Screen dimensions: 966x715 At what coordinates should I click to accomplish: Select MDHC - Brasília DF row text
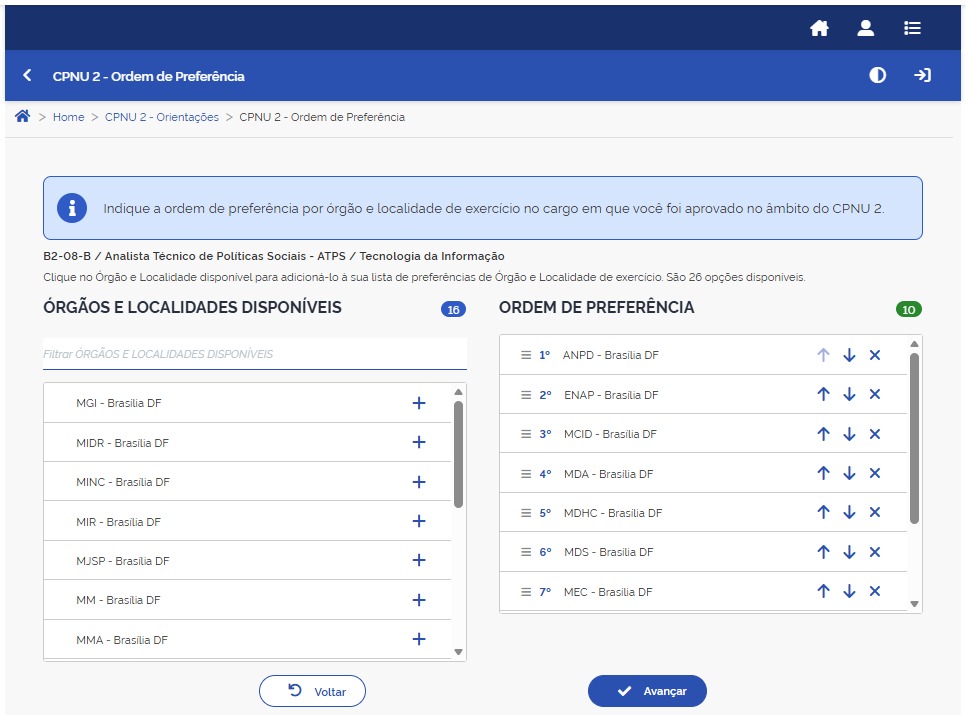[x=613, y=512]
